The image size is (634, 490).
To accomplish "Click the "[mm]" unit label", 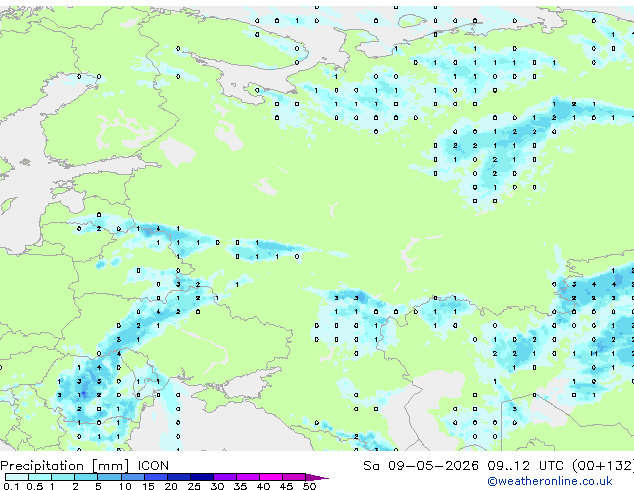I will pyautogui.click(x=111, y=466).
